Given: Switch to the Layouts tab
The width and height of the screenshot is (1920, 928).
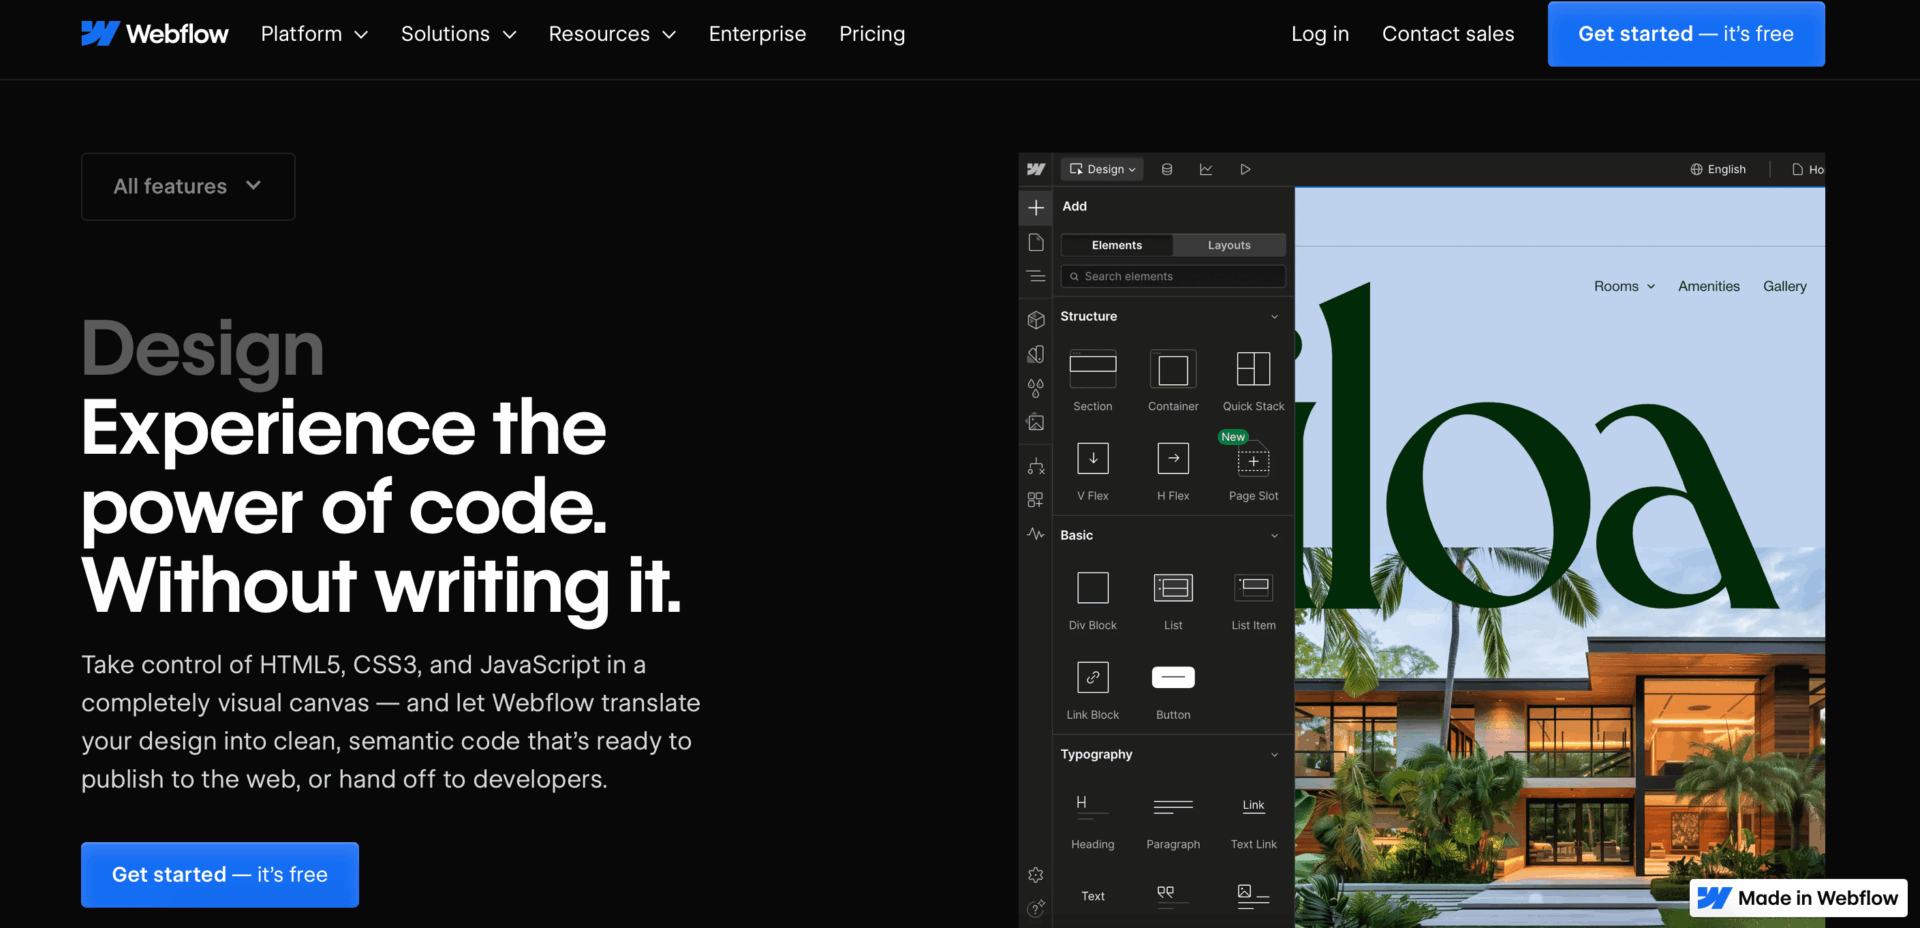Looking at the screenshot, I should pyautogui.click(x=1228, y=245).
